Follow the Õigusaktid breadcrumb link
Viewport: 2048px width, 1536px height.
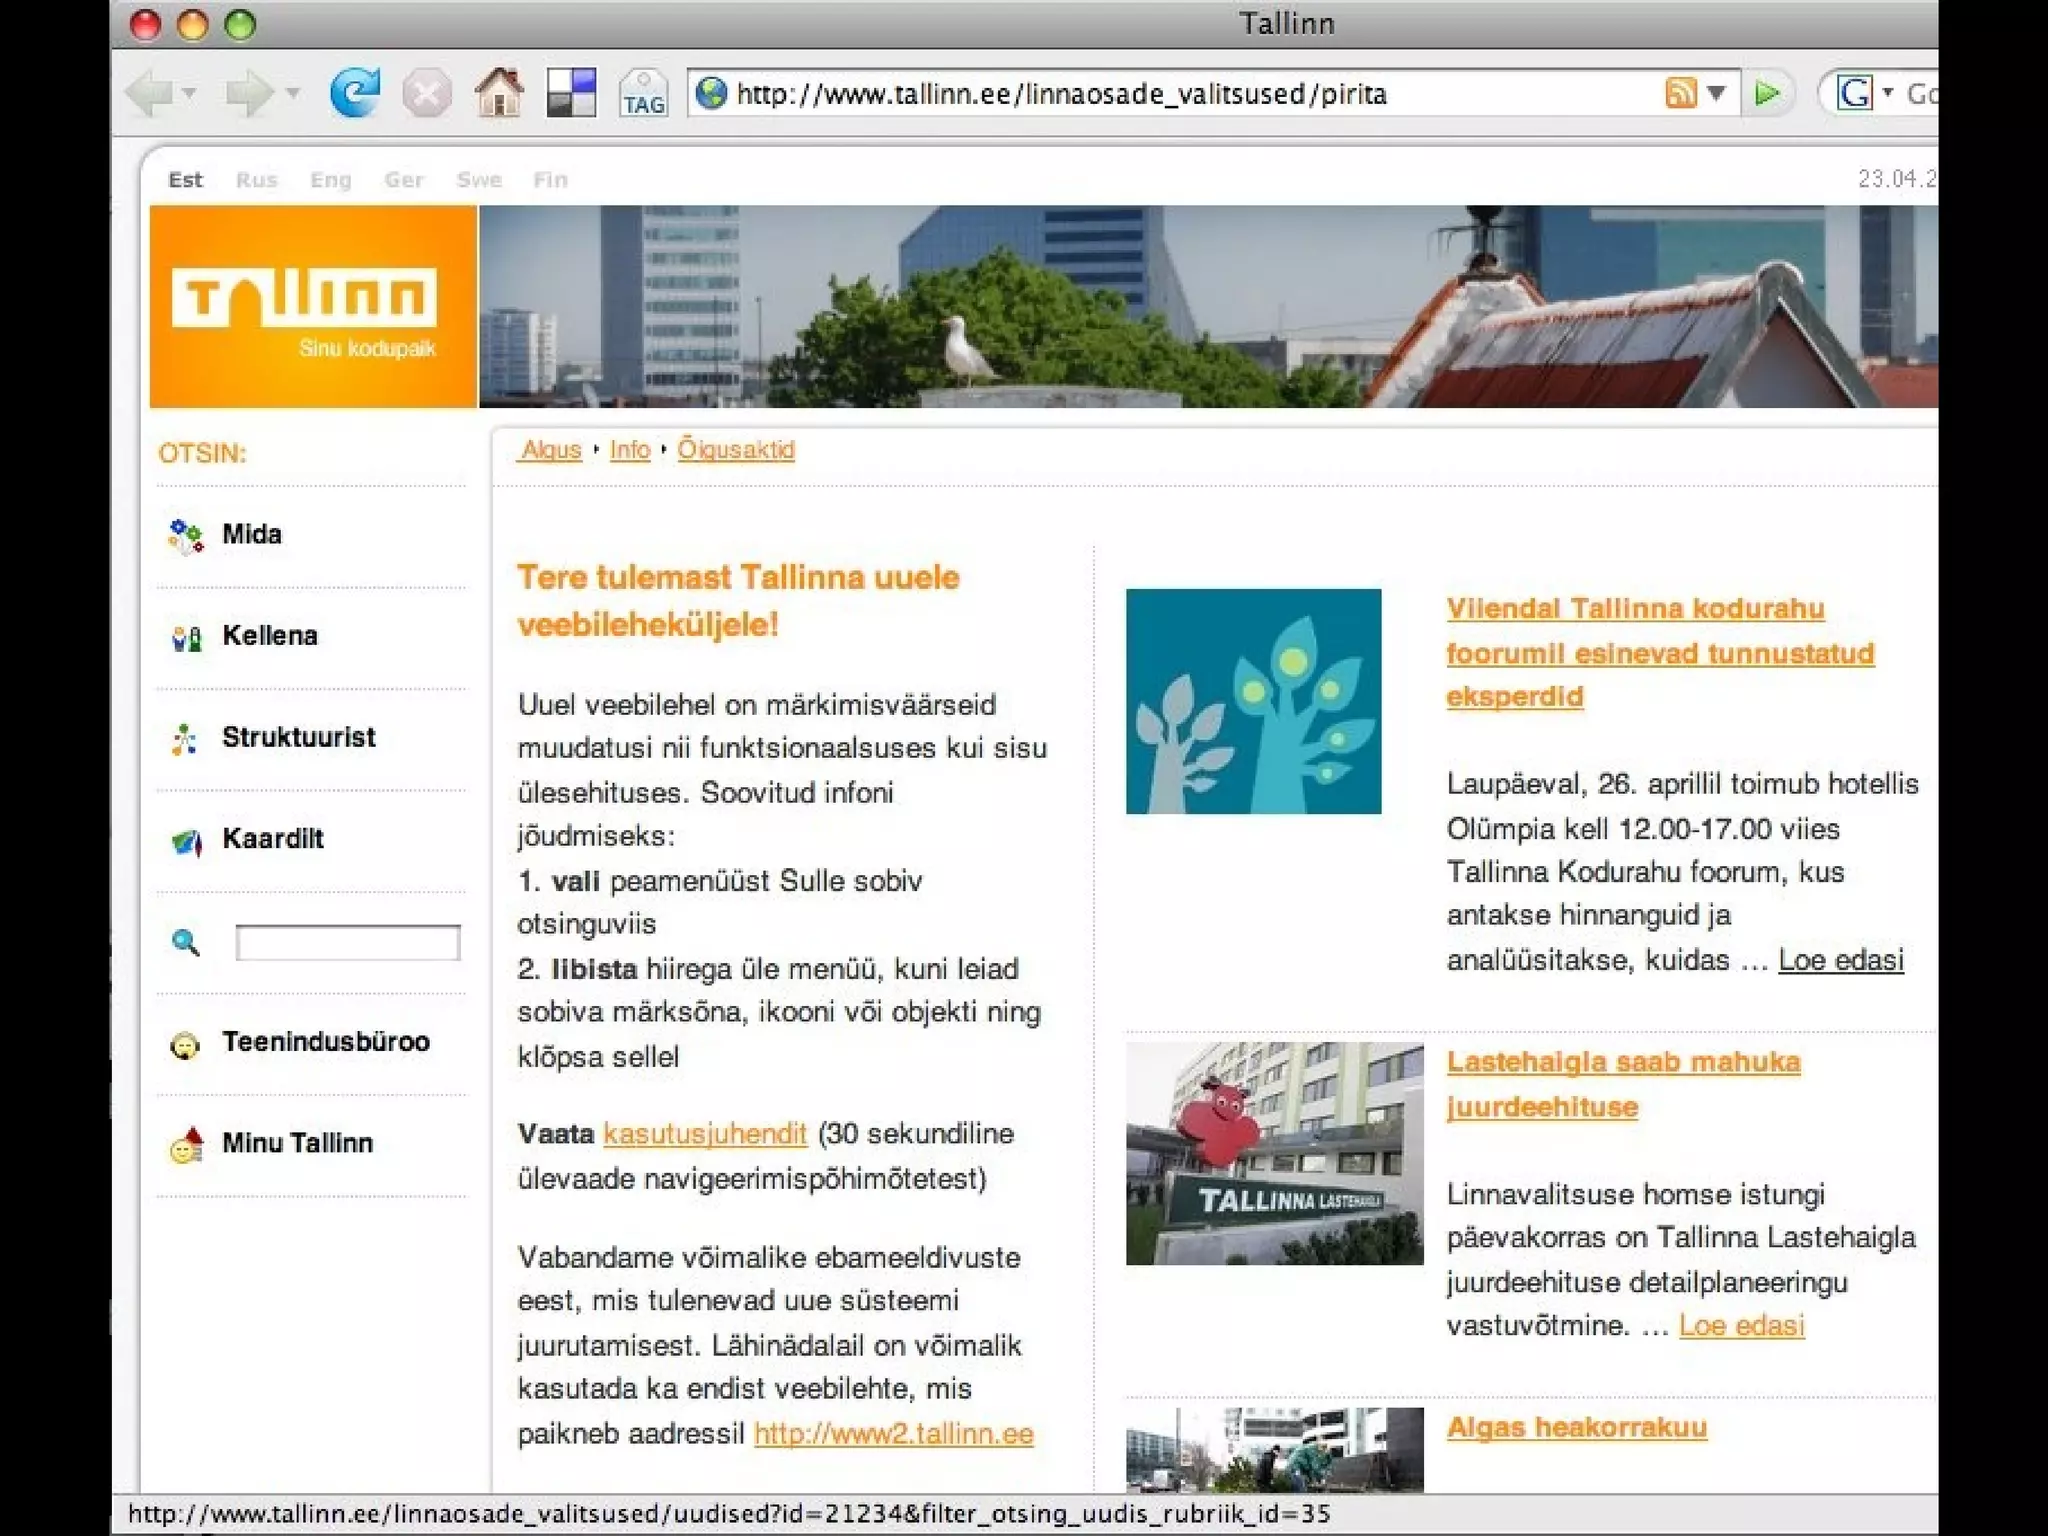[x=736, y=450]
